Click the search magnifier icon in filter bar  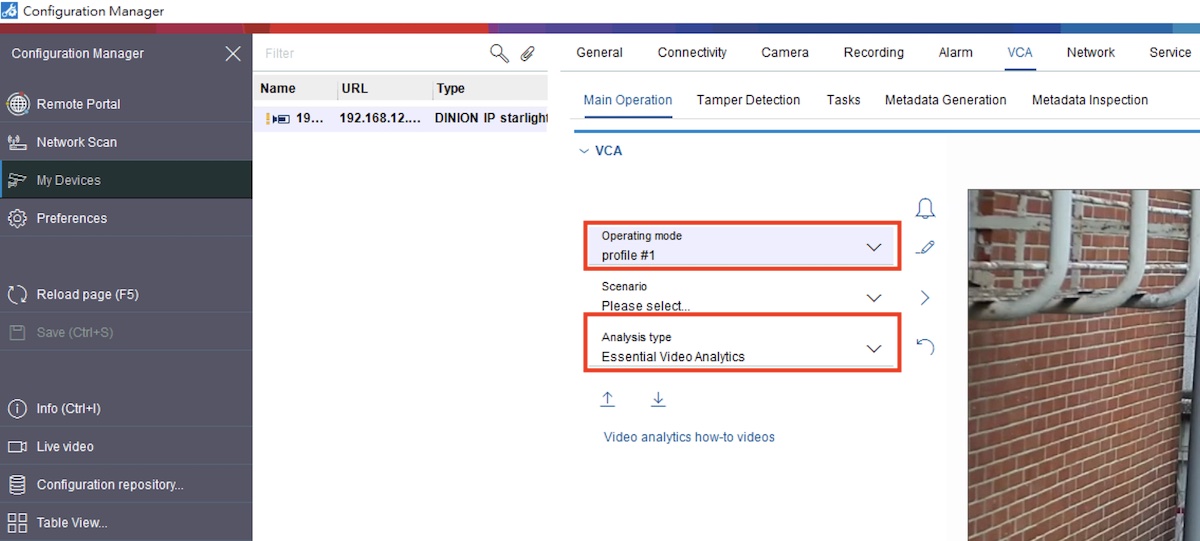(x=498, y=53)
